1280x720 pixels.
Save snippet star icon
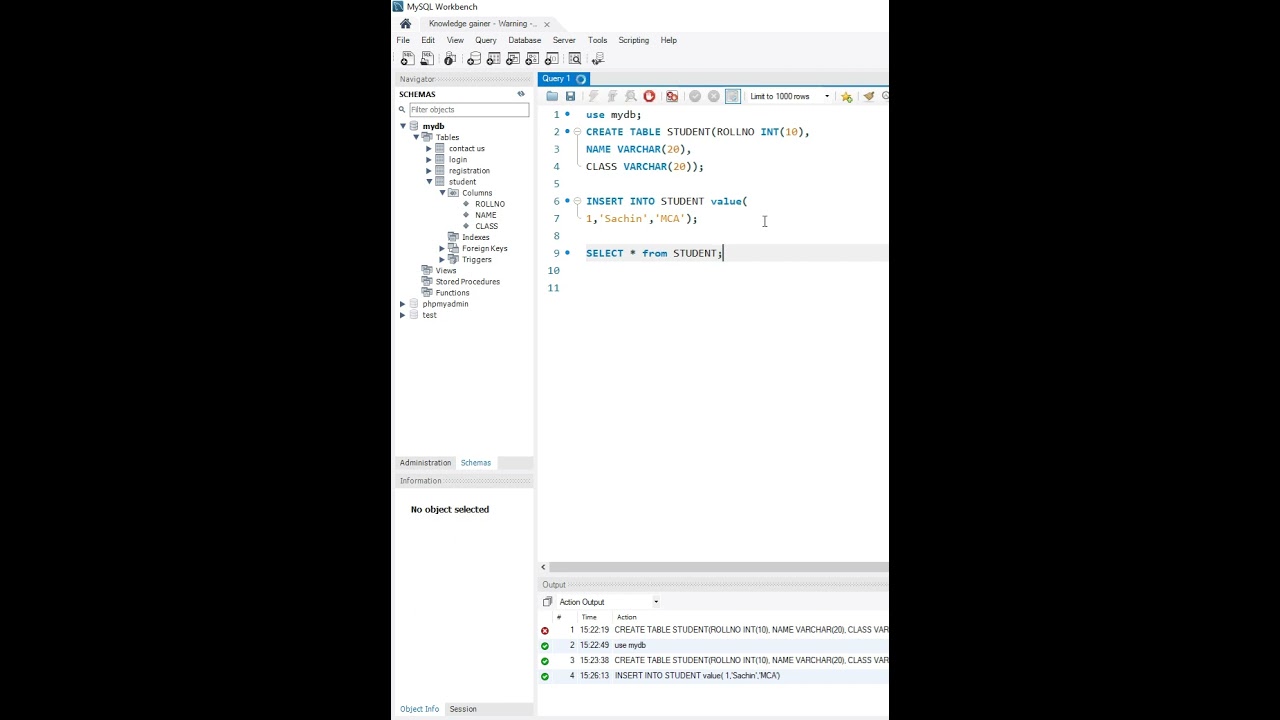[x=846, y=96]
